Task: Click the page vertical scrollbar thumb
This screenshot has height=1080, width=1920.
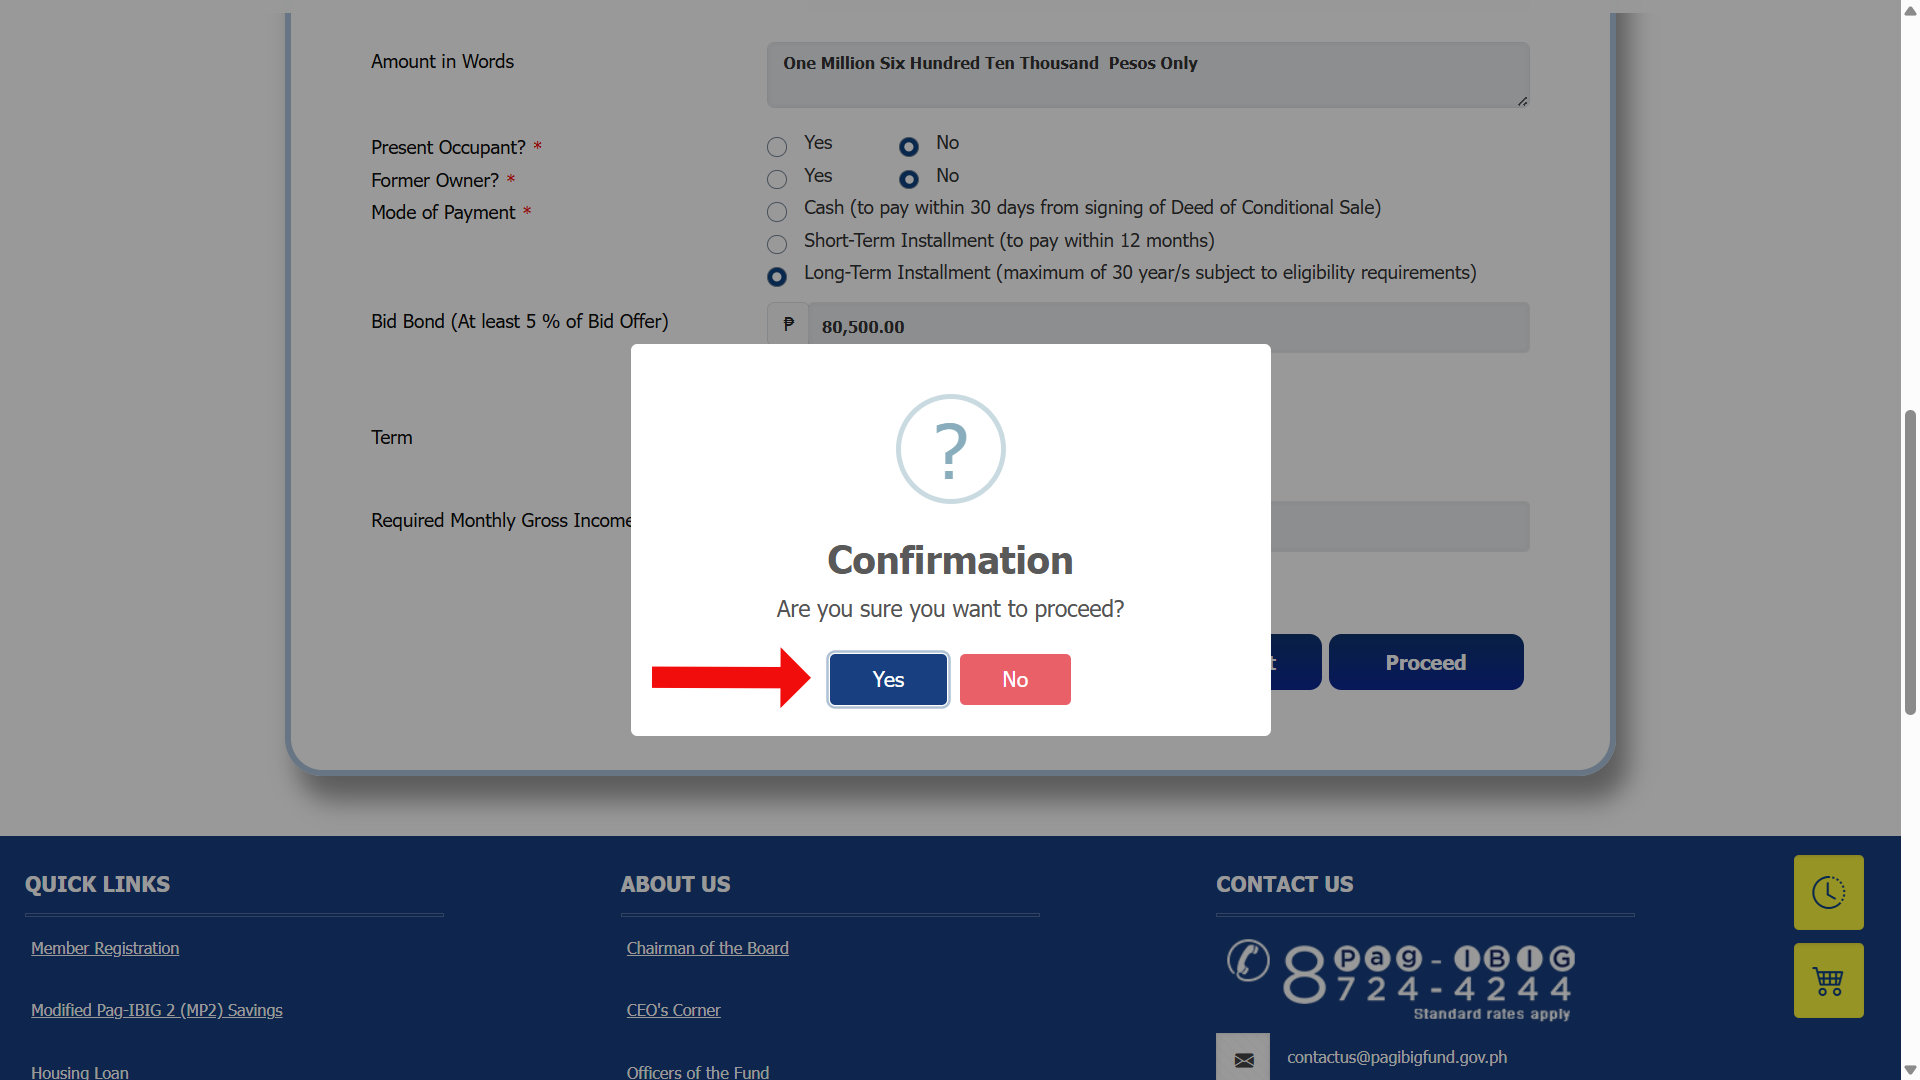Action: click(1910, 562)
